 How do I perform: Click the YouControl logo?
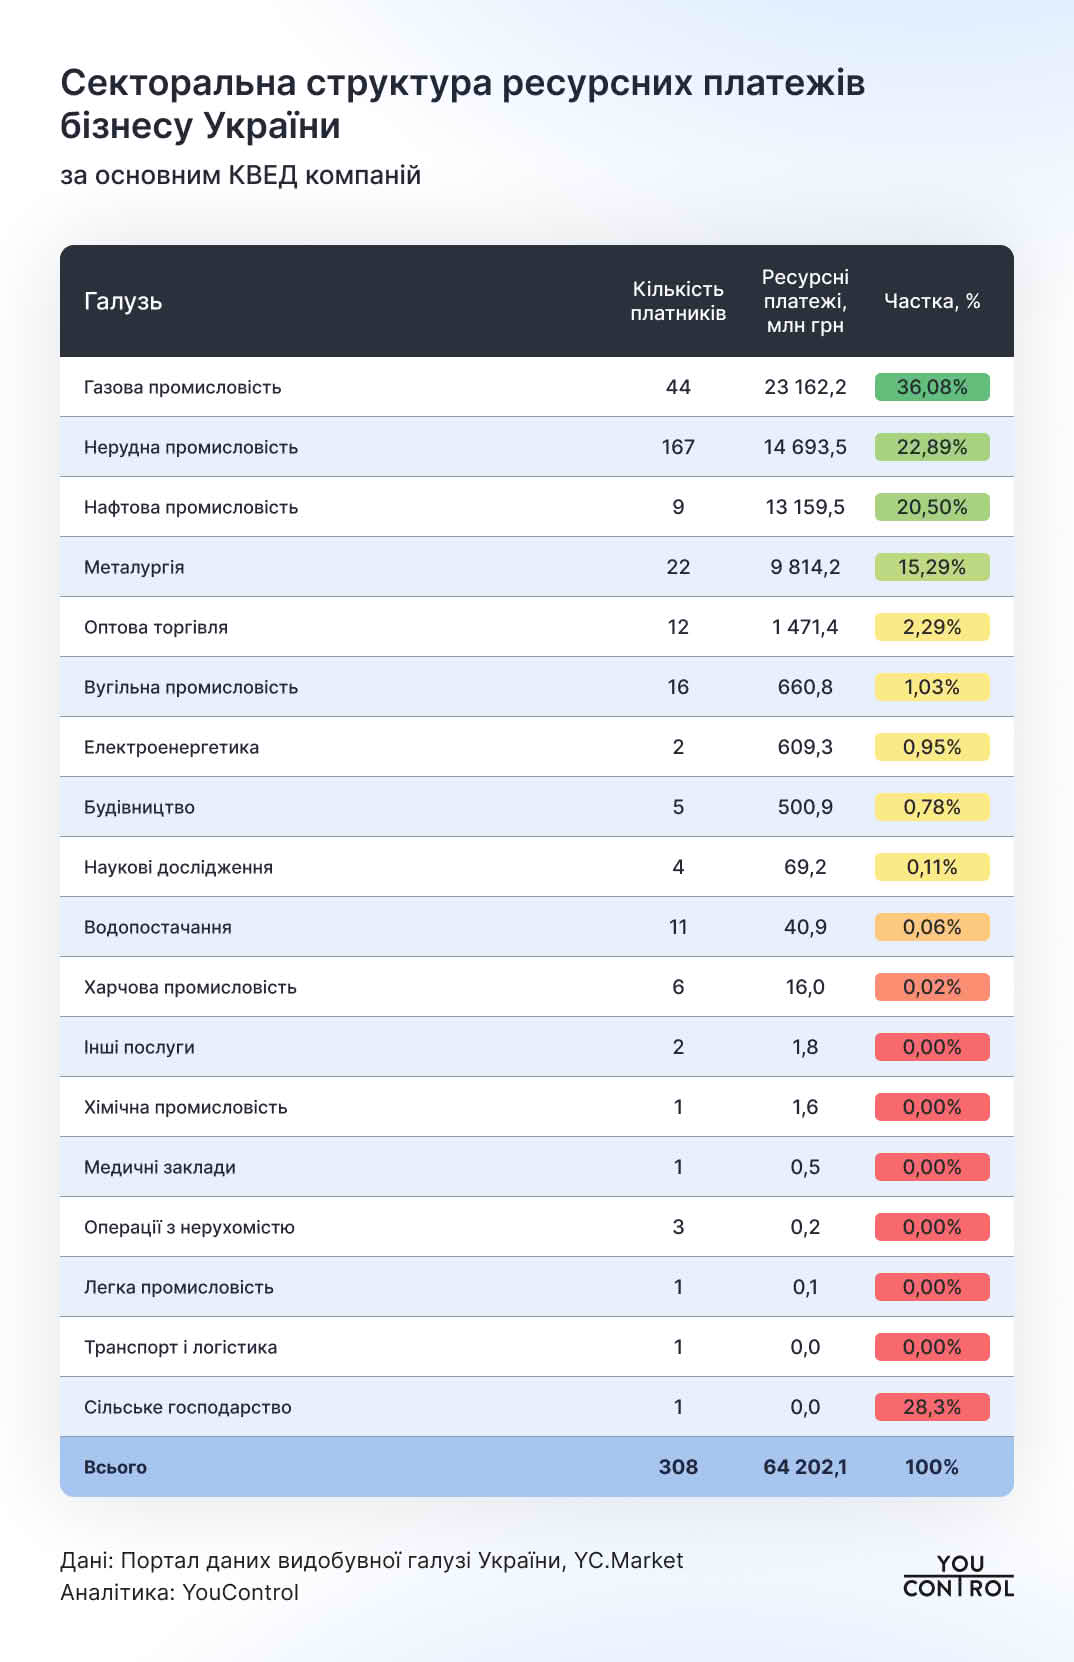point(958,1576)
